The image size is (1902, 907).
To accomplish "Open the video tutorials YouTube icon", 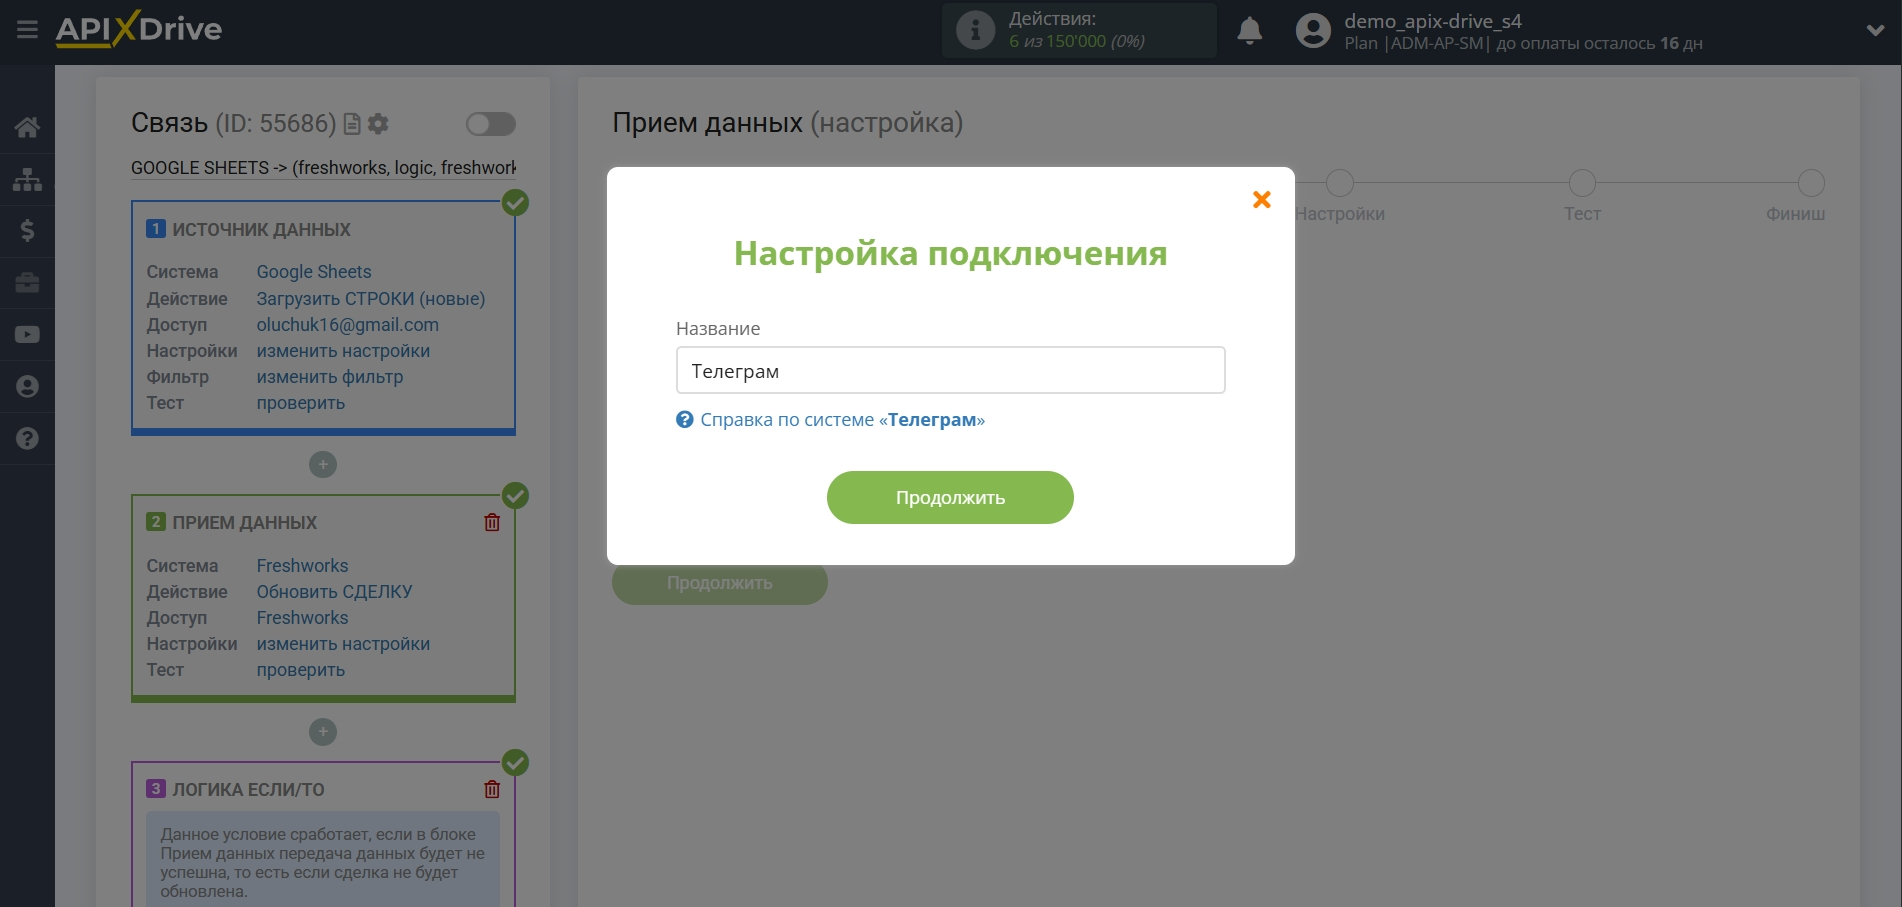I will [27, 335].
